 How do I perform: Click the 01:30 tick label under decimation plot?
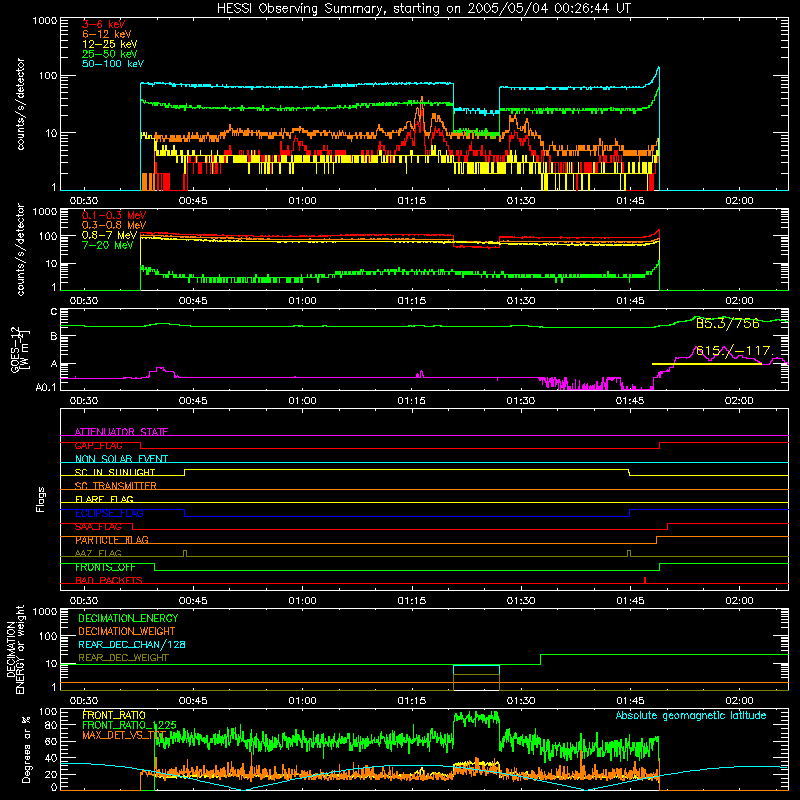[520, 701]
